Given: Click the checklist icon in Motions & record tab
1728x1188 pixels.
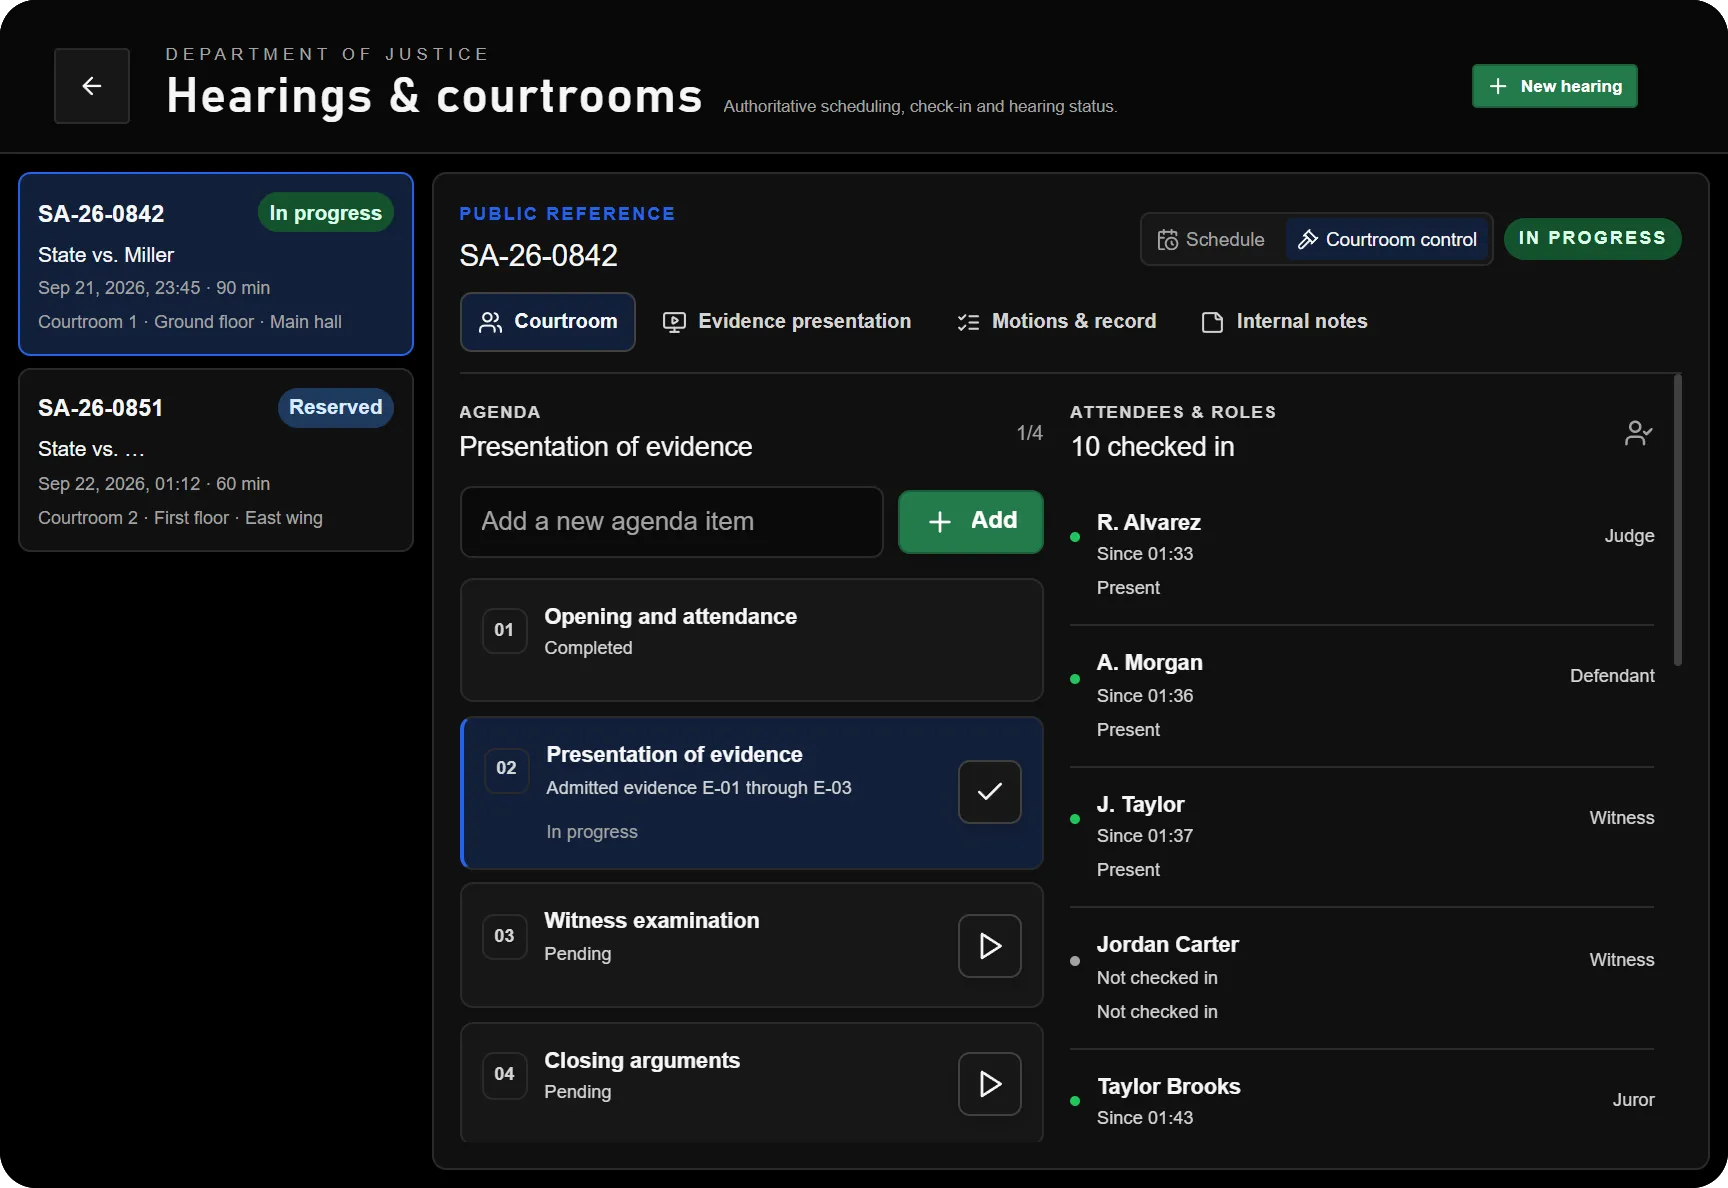Looking at the screenshot, I should [x=968, y=322].
